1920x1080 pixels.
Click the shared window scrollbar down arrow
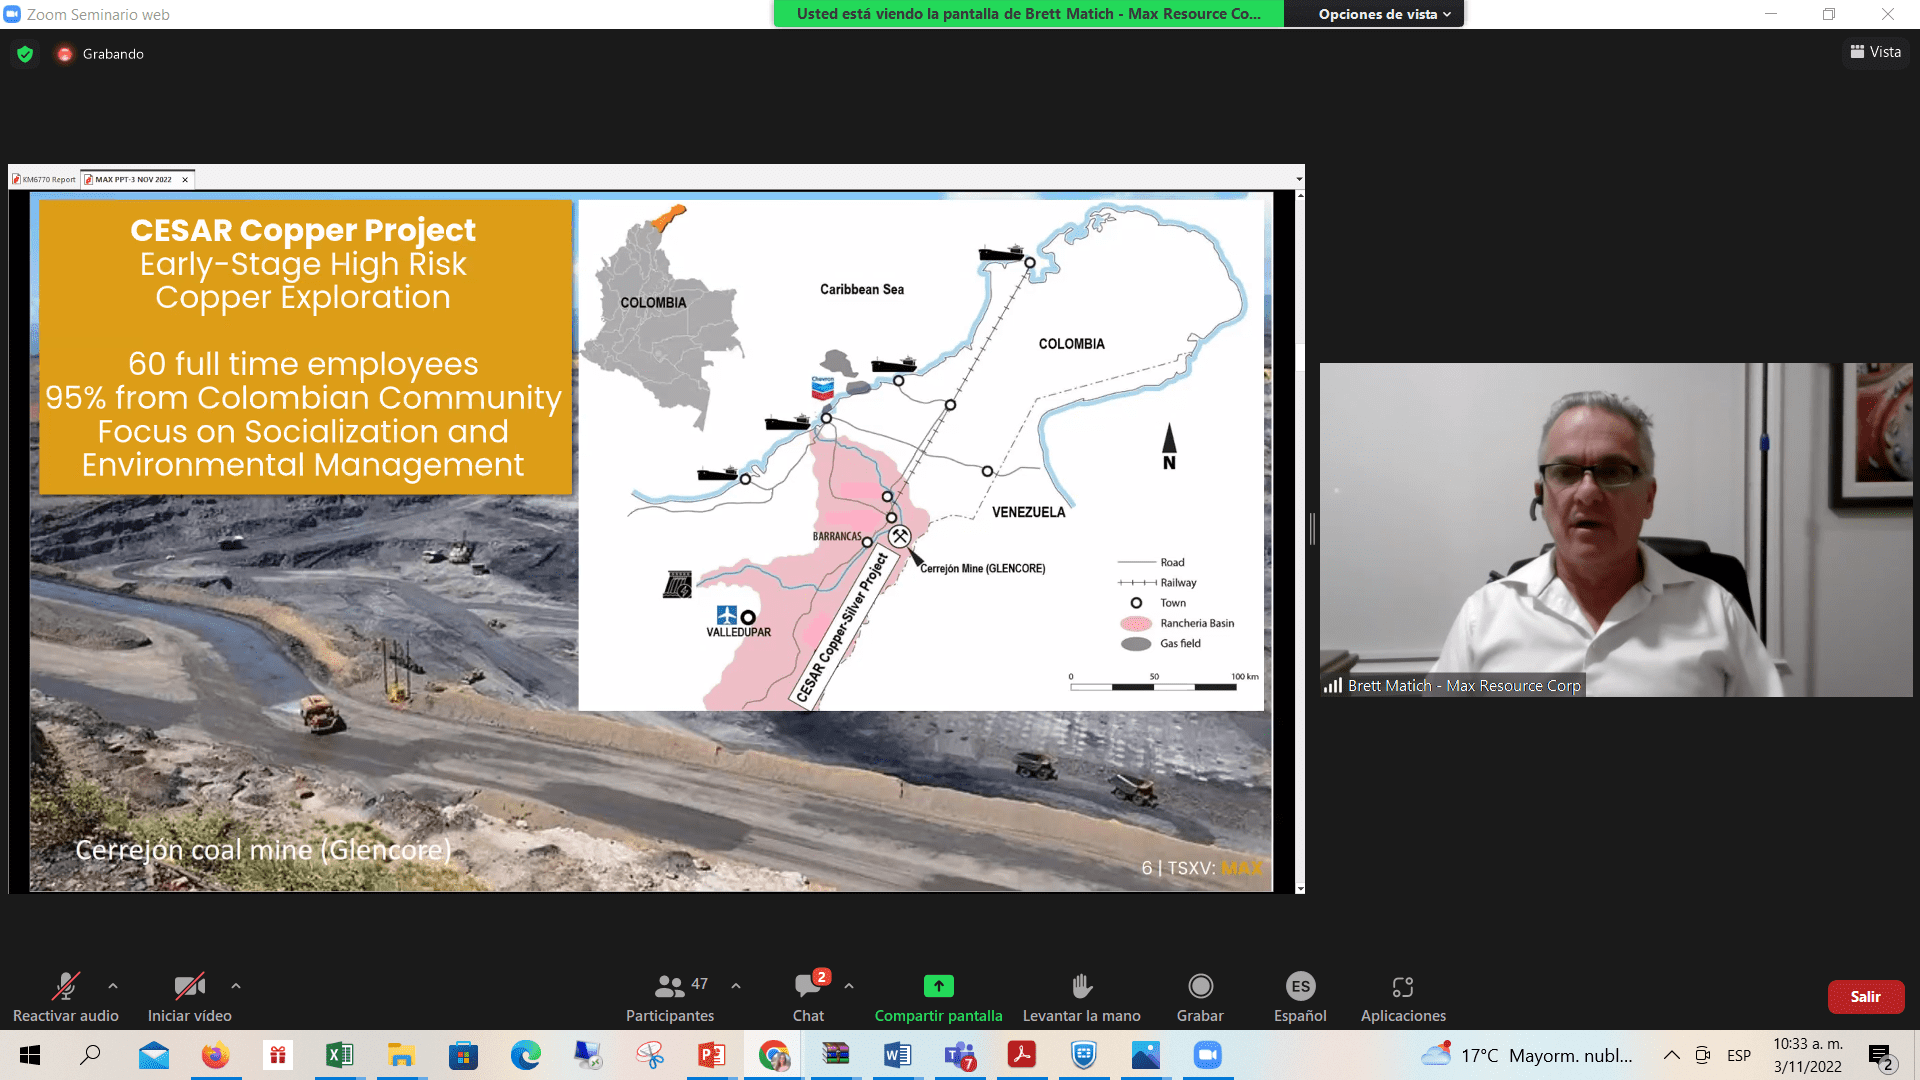point(1300,888)
